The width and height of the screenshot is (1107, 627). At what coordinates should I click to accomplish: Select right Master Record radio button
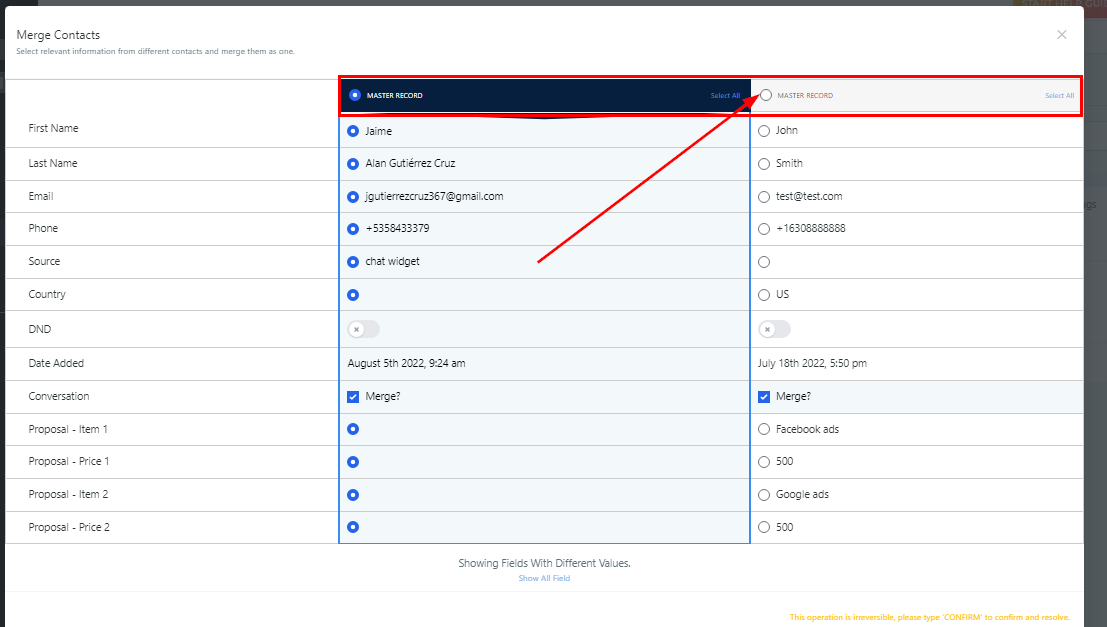[766, 95]
